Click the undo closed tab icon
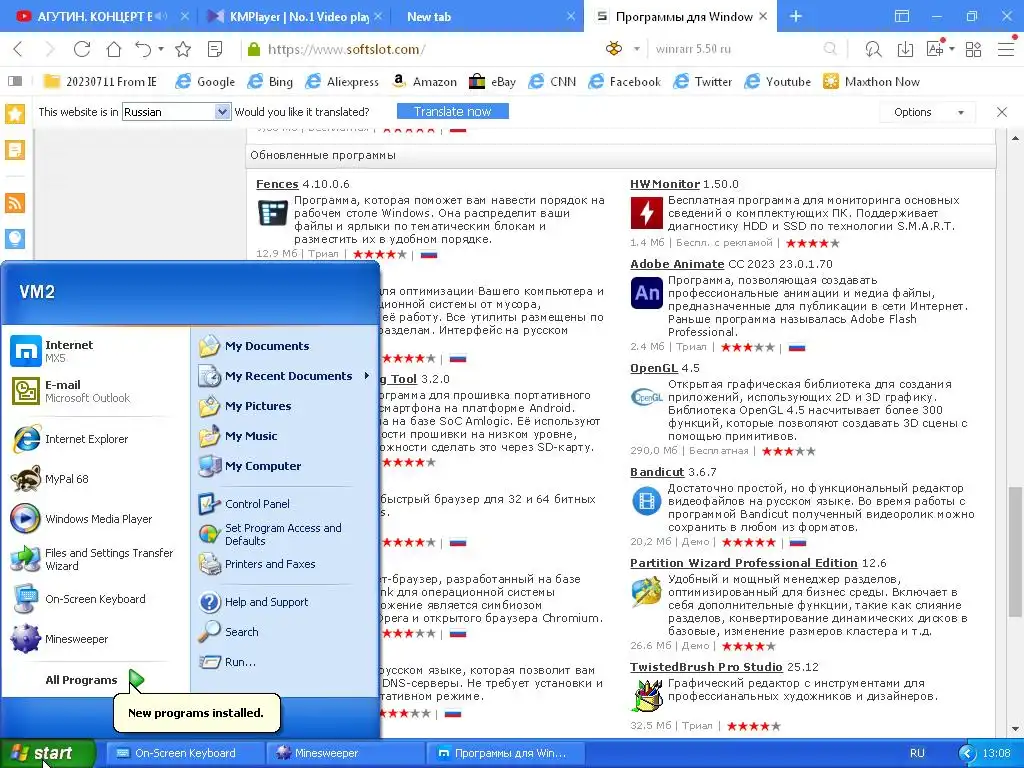The width and height of the screenshot is (1024, 768). tap(143, 49)
